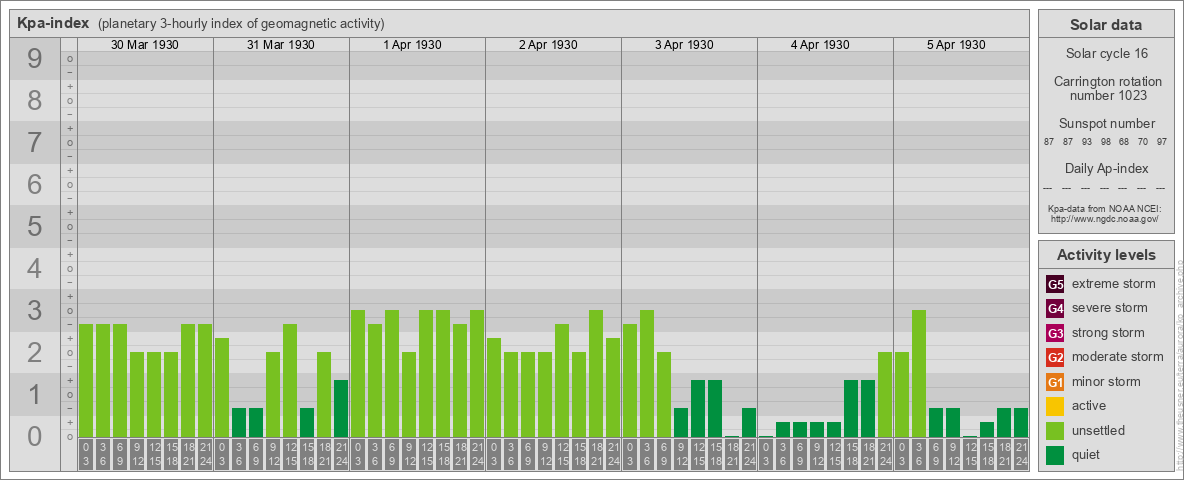Select the 31 Mar 1930 date header
Screen dimensions: 1184x480
point(281,45)
